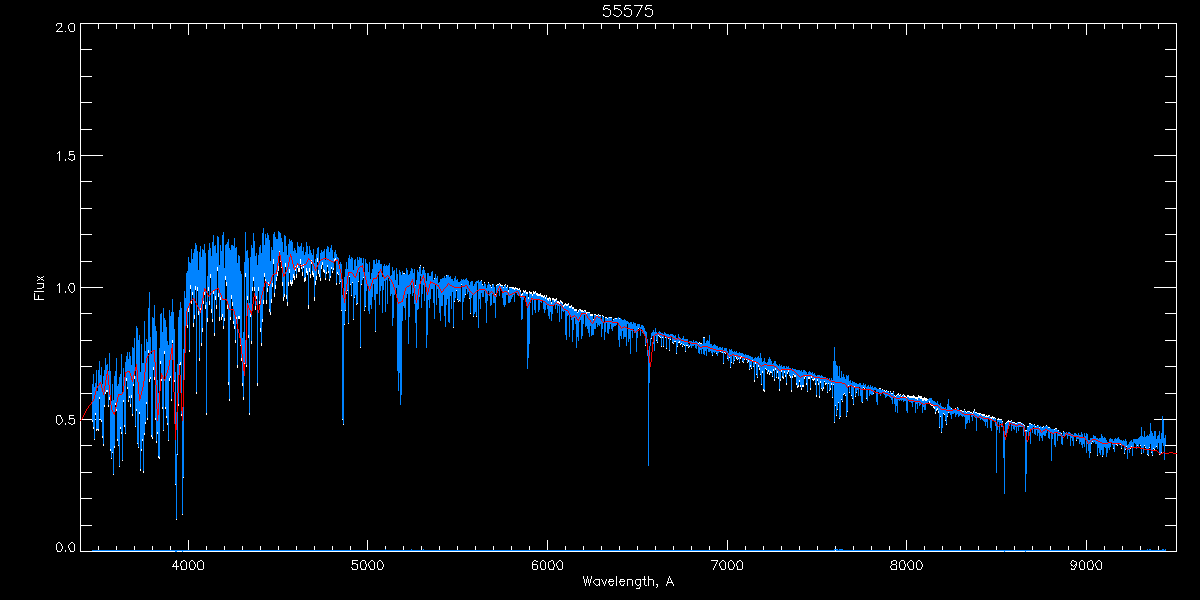Select the 5000 wavelength tick label
The image size is (1200, 600).
pos(367,563)
